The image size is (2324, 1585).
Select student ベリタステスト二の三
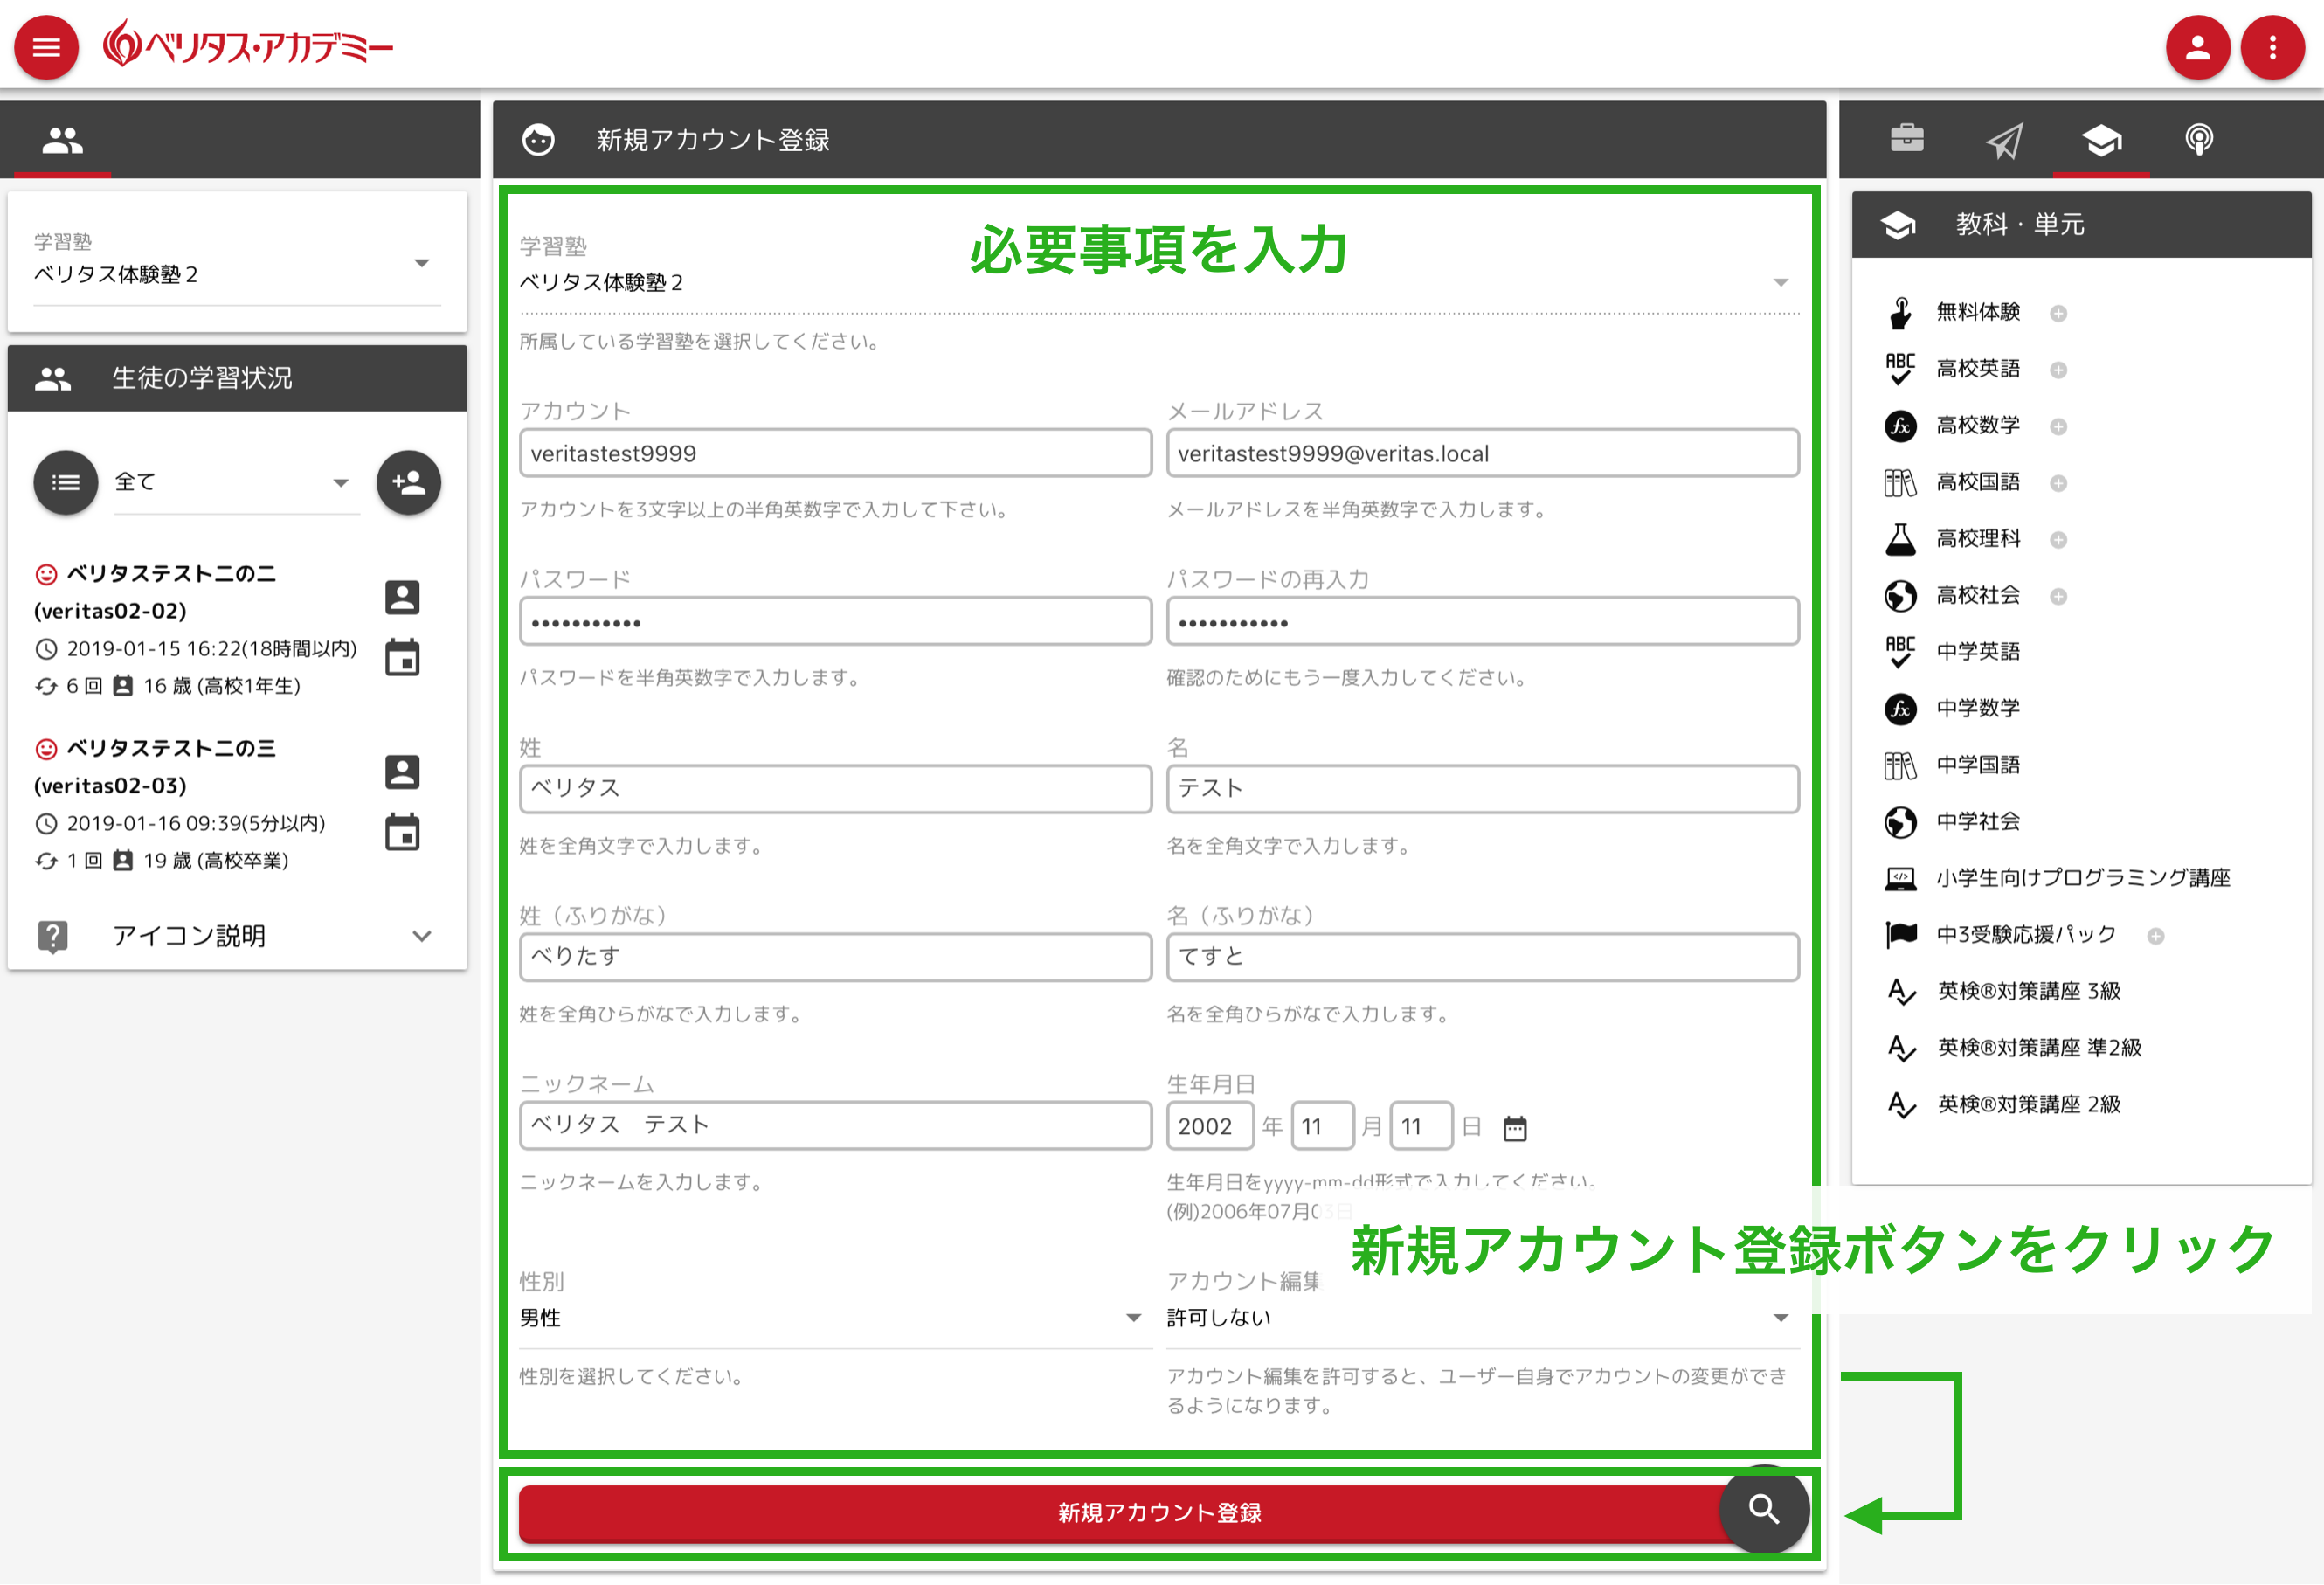[x=171, y=749]
